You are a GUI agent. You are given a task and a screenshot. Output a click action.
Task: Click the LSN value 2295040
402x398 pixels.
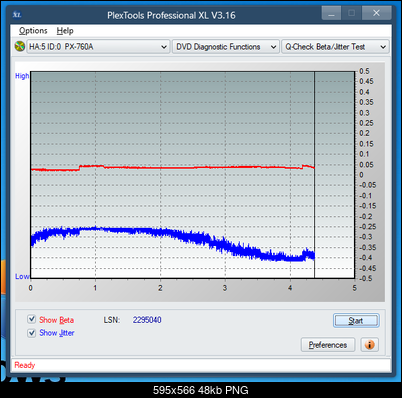click(x=147, y=320)
